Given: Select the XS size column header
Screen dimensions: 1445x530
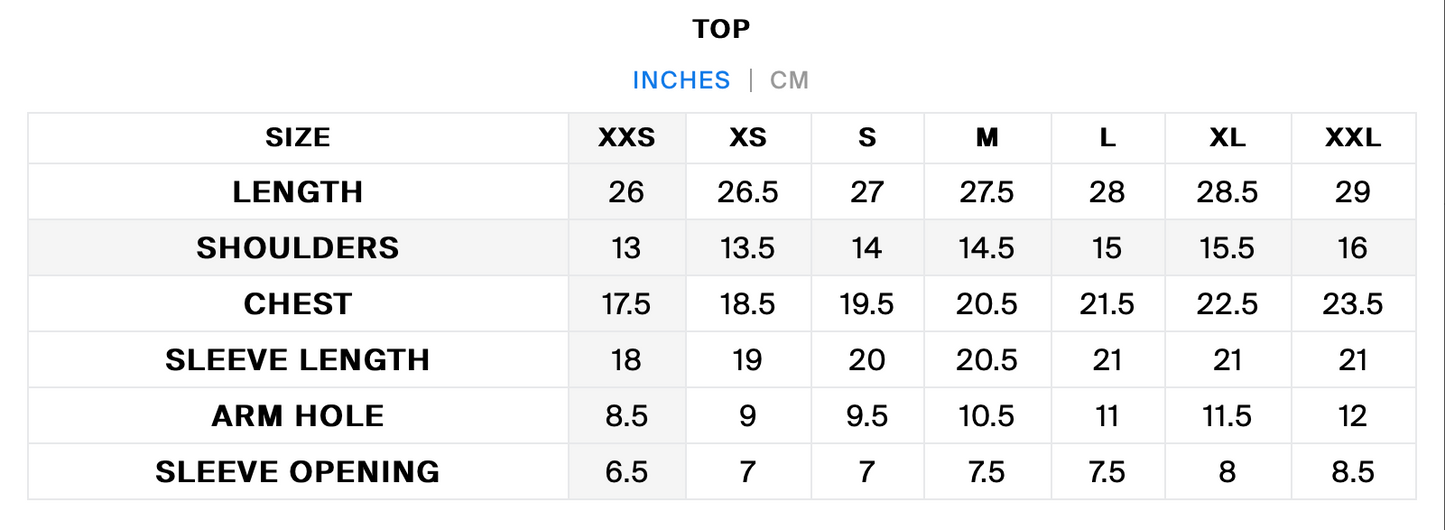Looking at the screenshot, I should (x=748, y=138).
